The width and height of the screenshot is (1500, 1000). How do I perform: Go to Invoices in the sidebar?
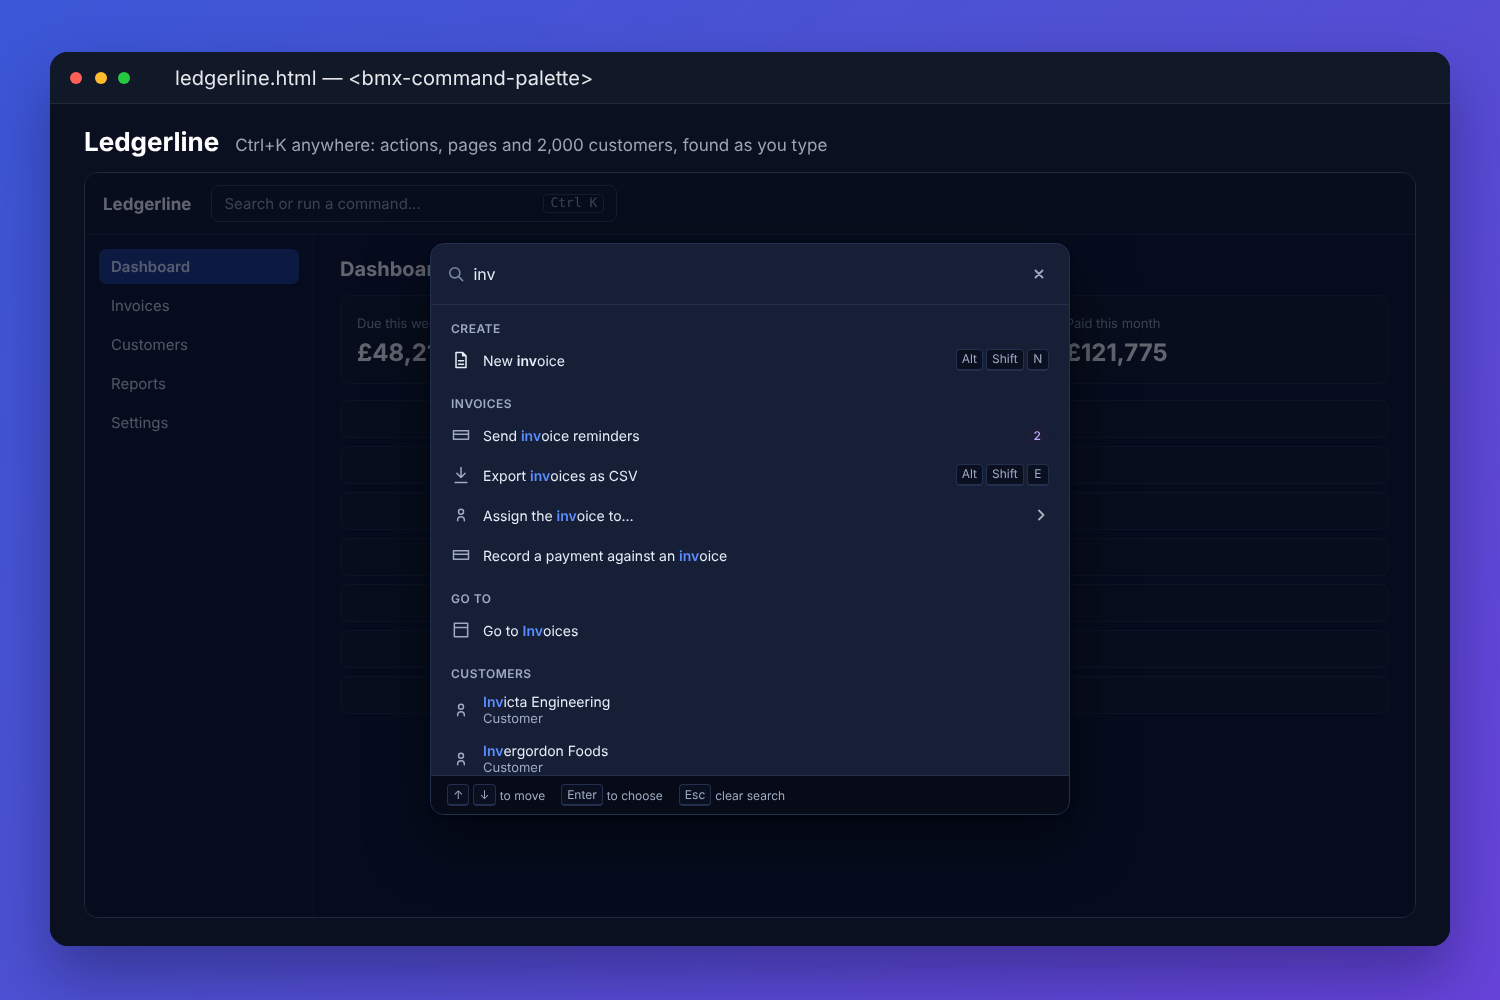[x=199, y=306]
